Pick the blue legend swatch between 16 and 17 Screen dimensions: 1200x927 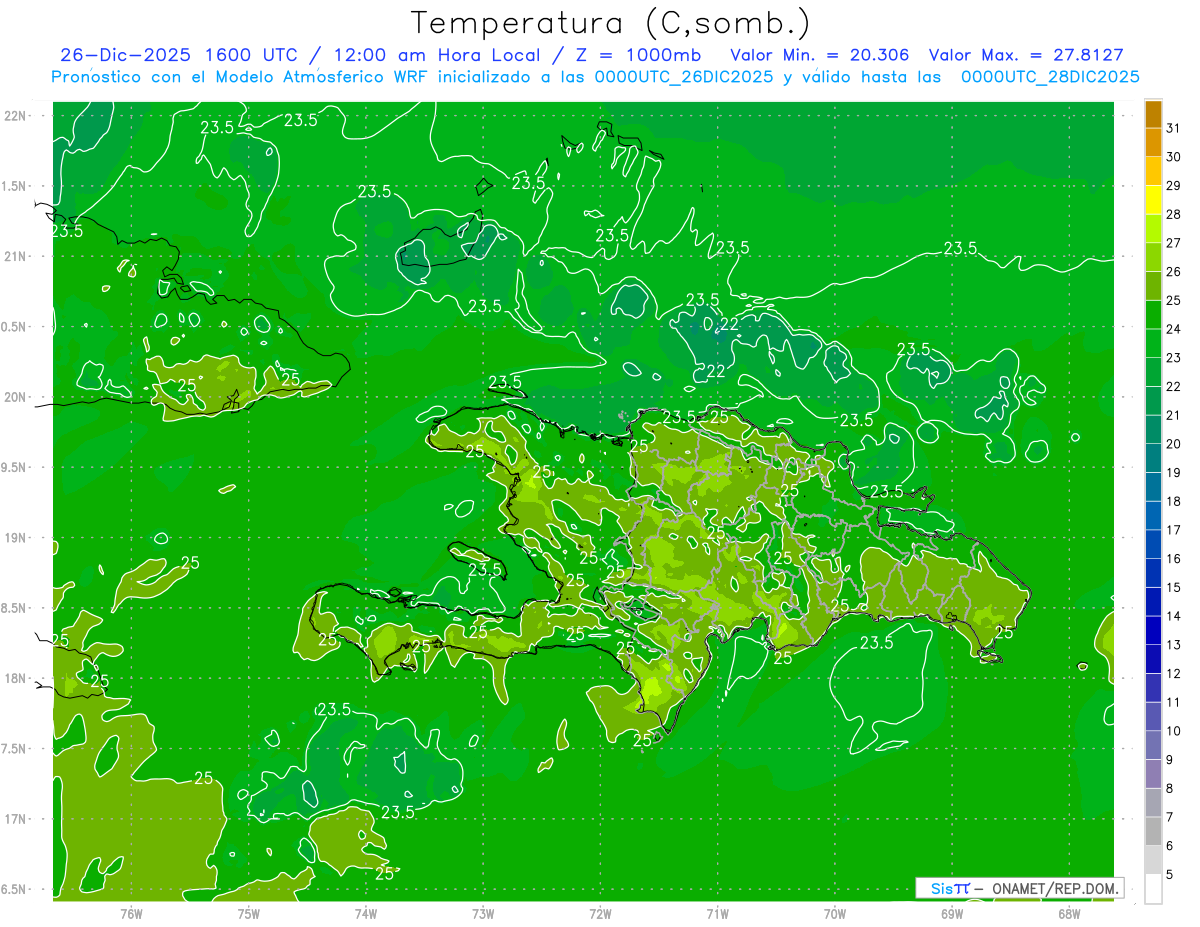pos(1153,545)
